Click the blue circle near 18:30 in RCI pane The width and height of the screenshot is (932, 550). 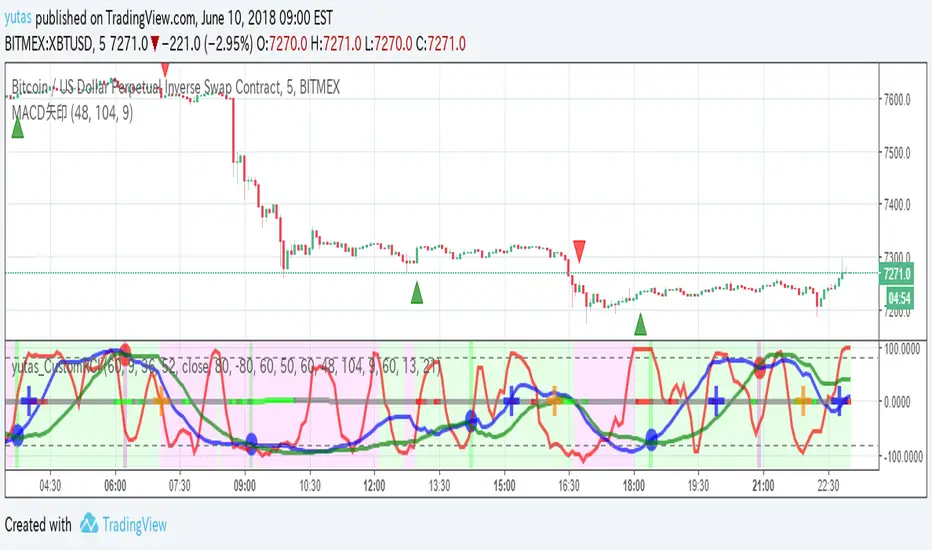651,439
